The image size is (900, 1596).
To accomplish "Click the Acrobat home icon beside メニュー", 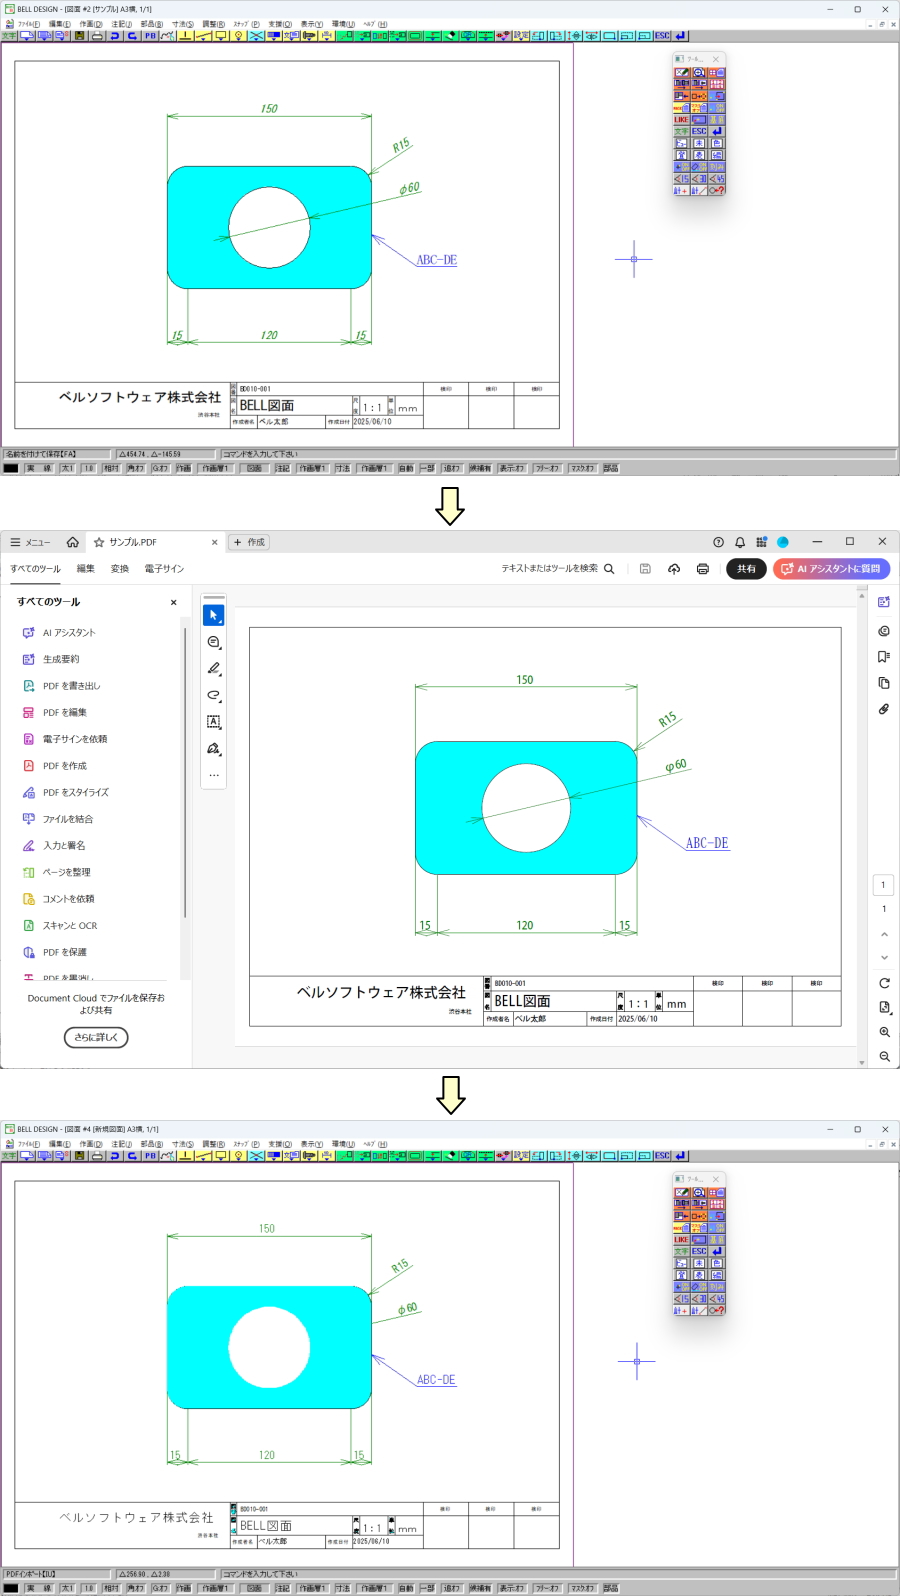I will point(73,542).
